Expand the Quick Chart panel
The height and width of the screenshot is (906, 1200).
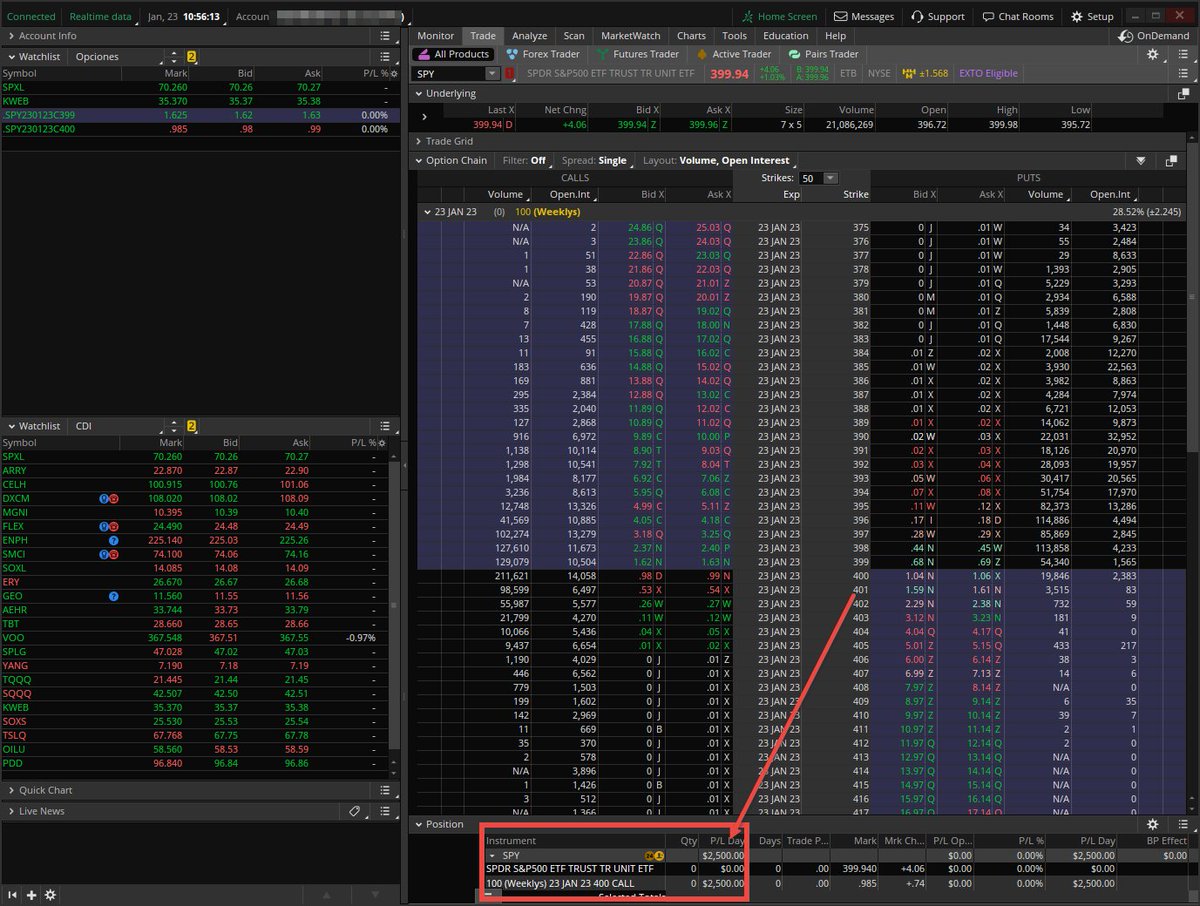tap(10, 790)
